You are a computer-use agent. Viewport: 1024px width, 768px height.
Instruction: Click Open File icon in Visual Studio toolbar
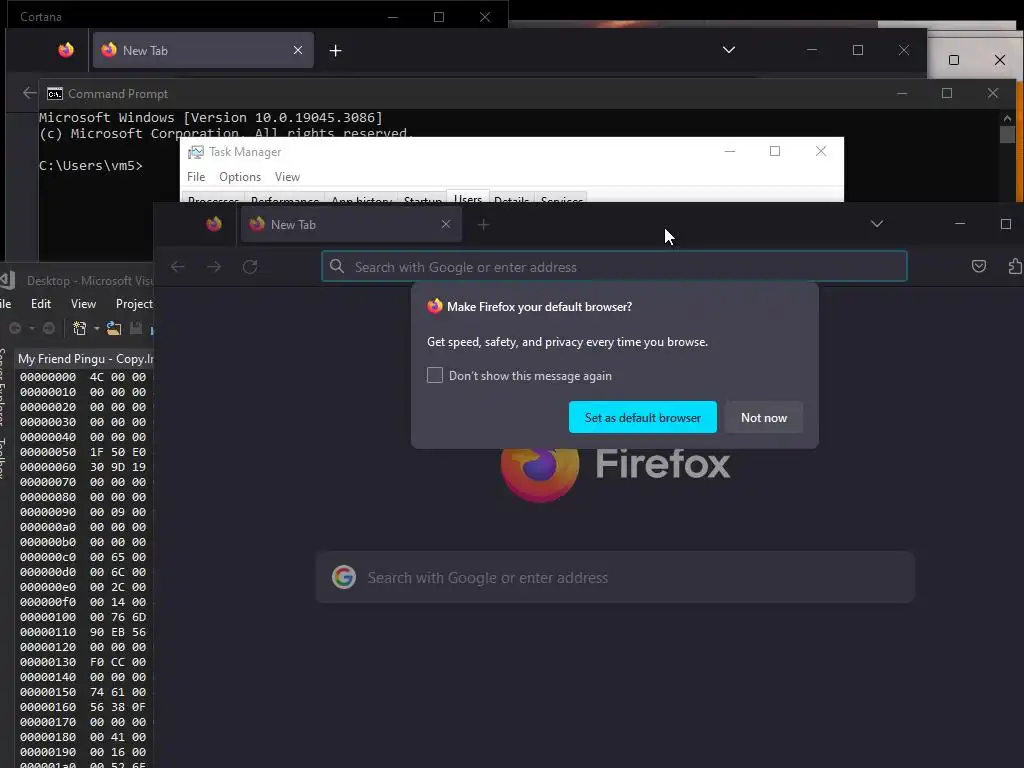pyautogui.click(x=114, y=328)
